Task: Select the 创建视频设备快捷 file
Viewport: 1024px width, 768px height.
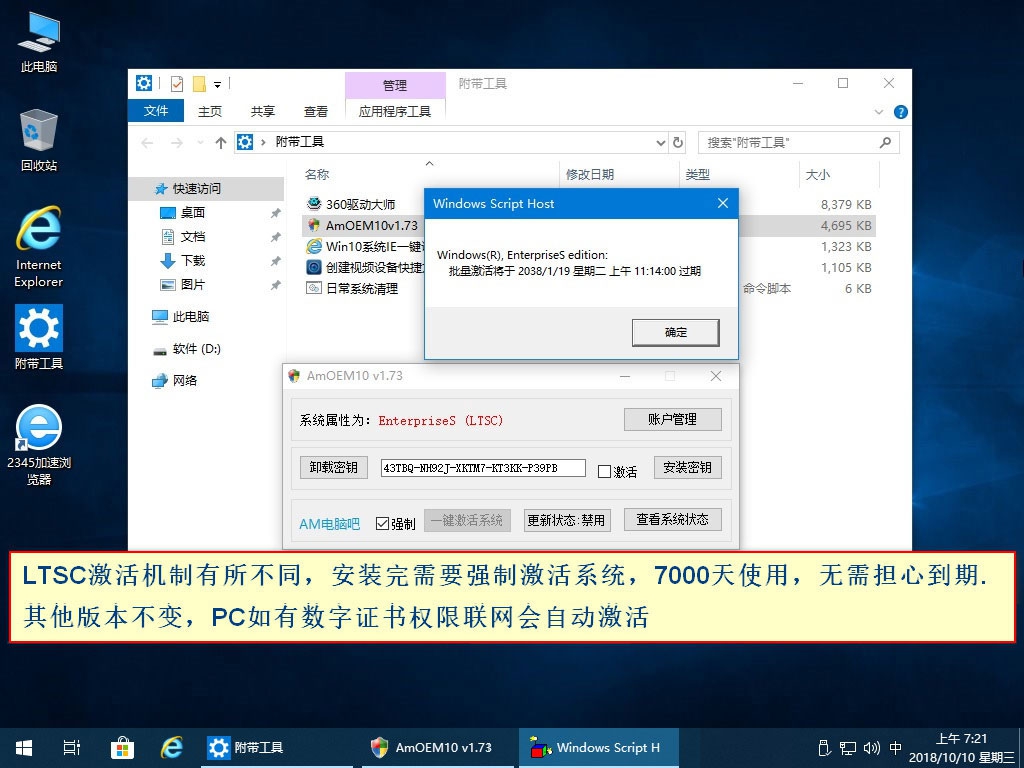Action: pos(364,267)
